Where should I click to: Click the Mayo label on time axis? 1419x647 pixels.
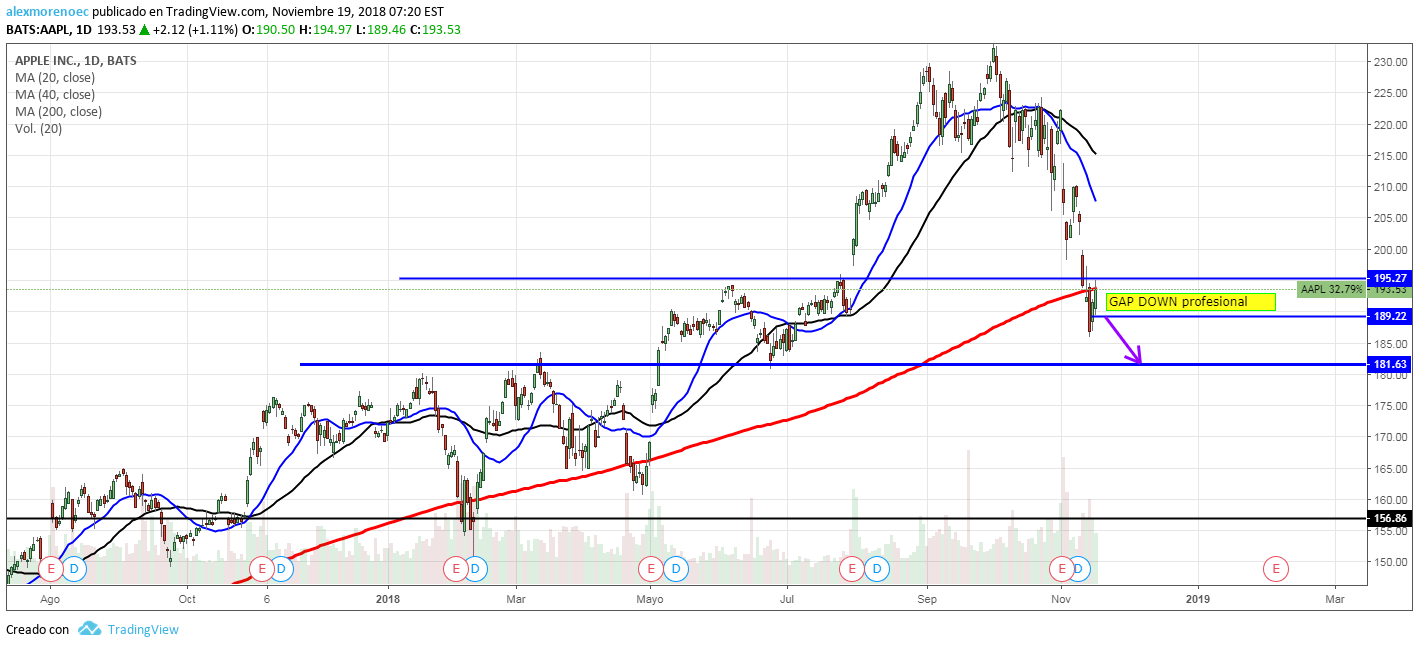tap(650, 599)
